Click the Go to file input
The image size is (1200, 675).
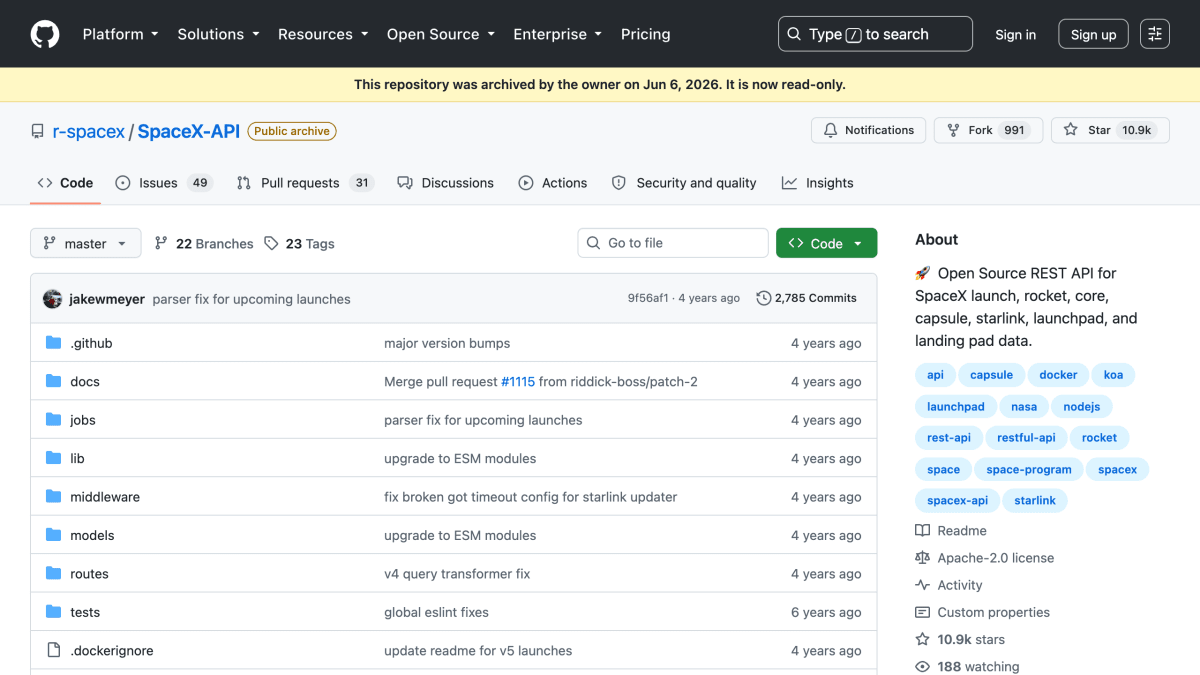coord(673,243)
